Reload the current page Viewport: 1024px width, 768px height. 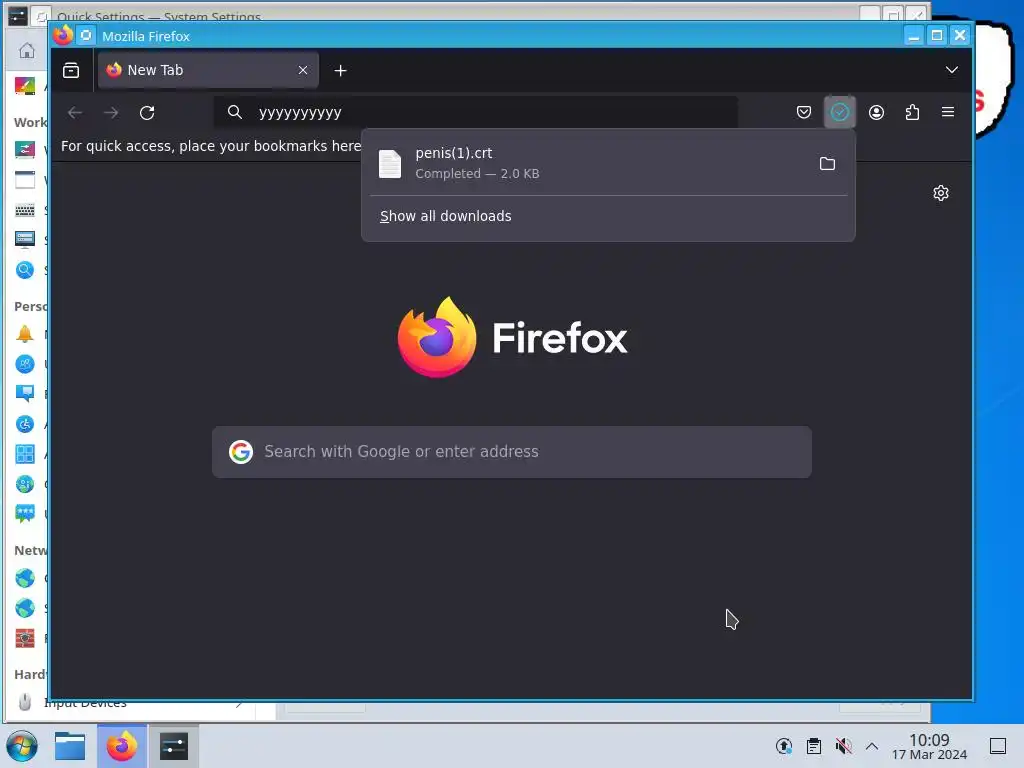coord(147,112)
